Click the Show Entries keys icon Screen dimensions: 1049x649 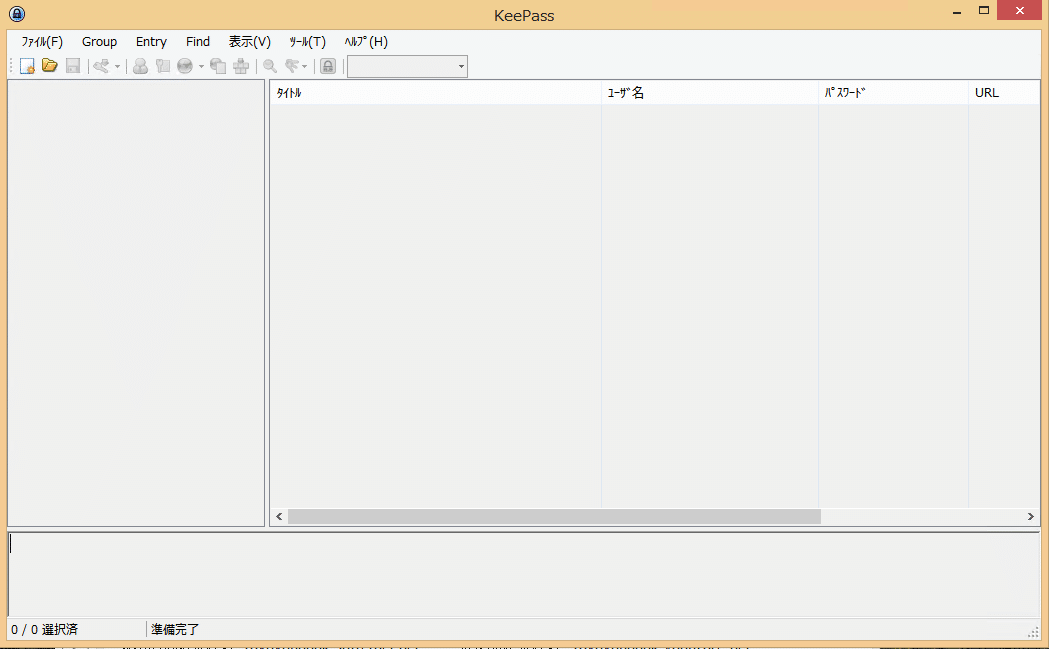pos(291,66)
